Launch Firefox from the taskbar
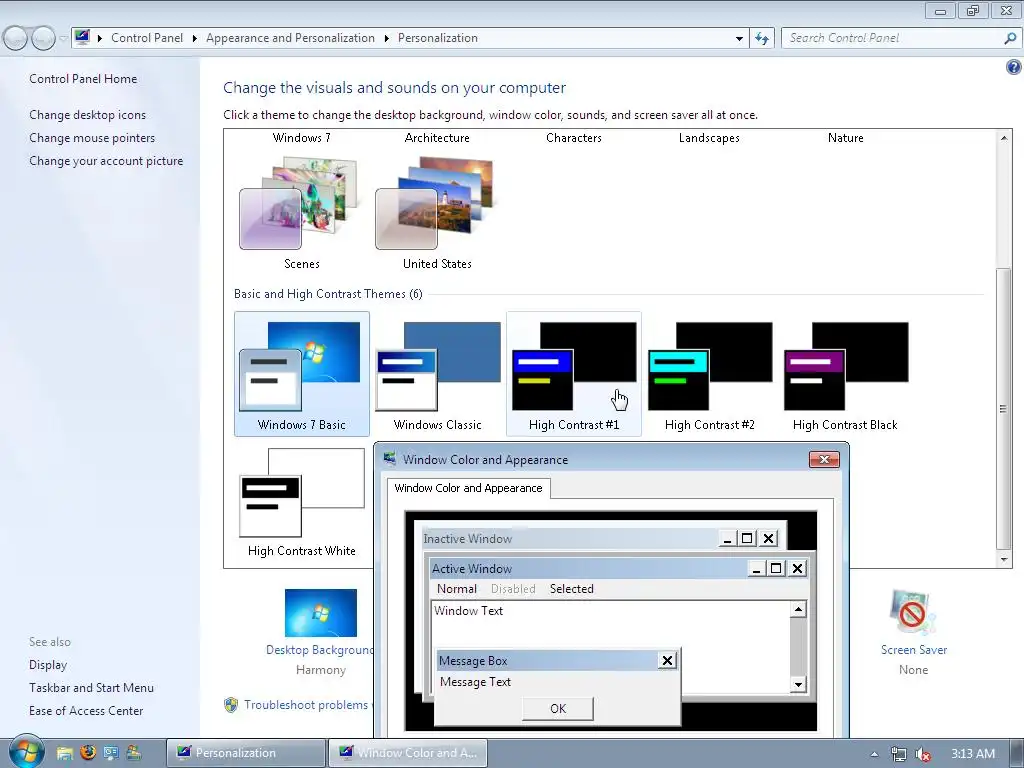This screenshot has height=768, width=1024. 88,753
